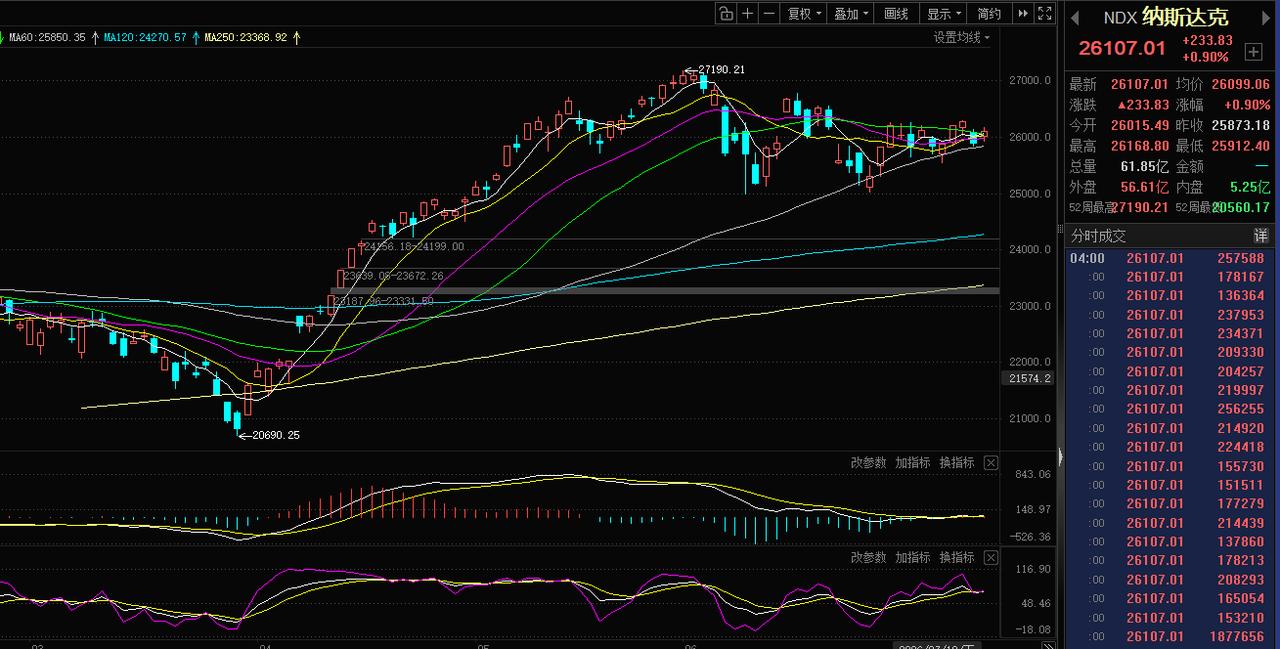Enter fullscreen chart mode icon

click(x=1045, y=13)
